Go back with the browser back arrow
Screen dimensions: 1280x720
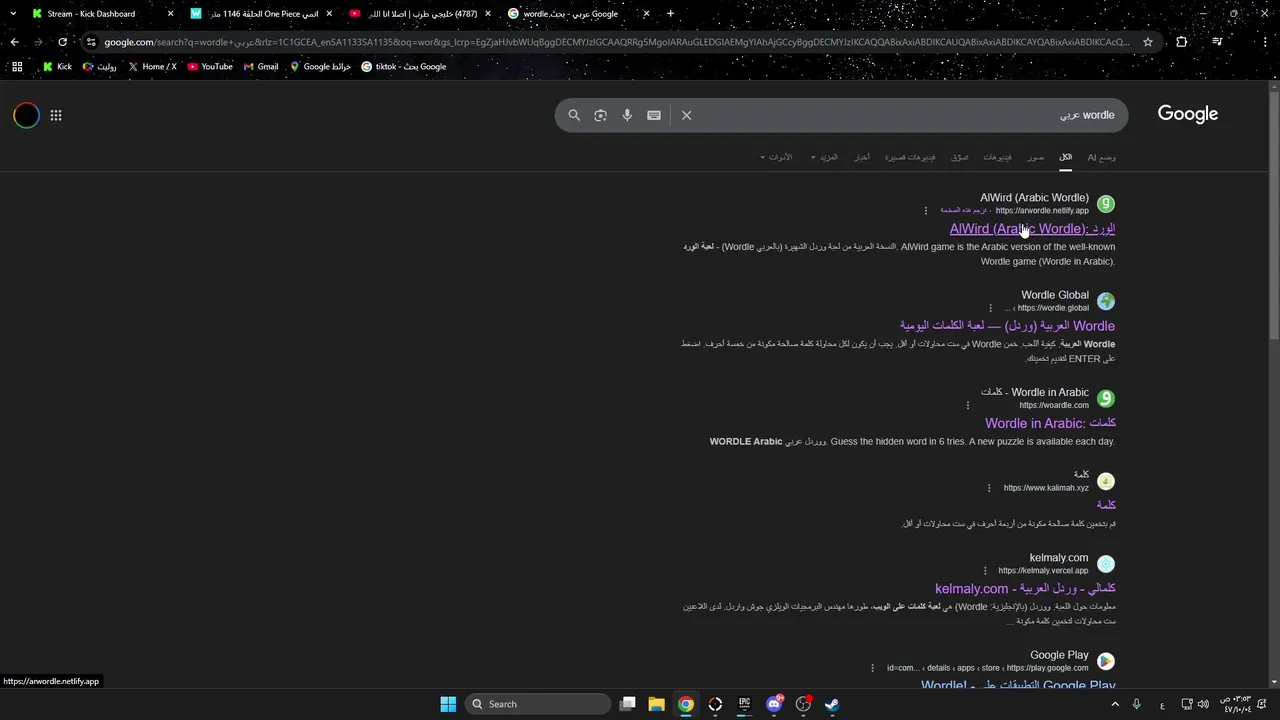(x=14, y=42)
